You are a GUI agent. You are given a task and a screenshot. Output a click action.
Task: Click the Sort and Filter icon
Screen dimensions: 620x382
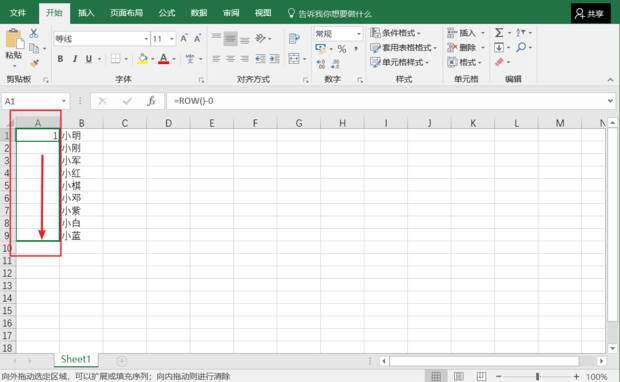click(x=521, y=32)
